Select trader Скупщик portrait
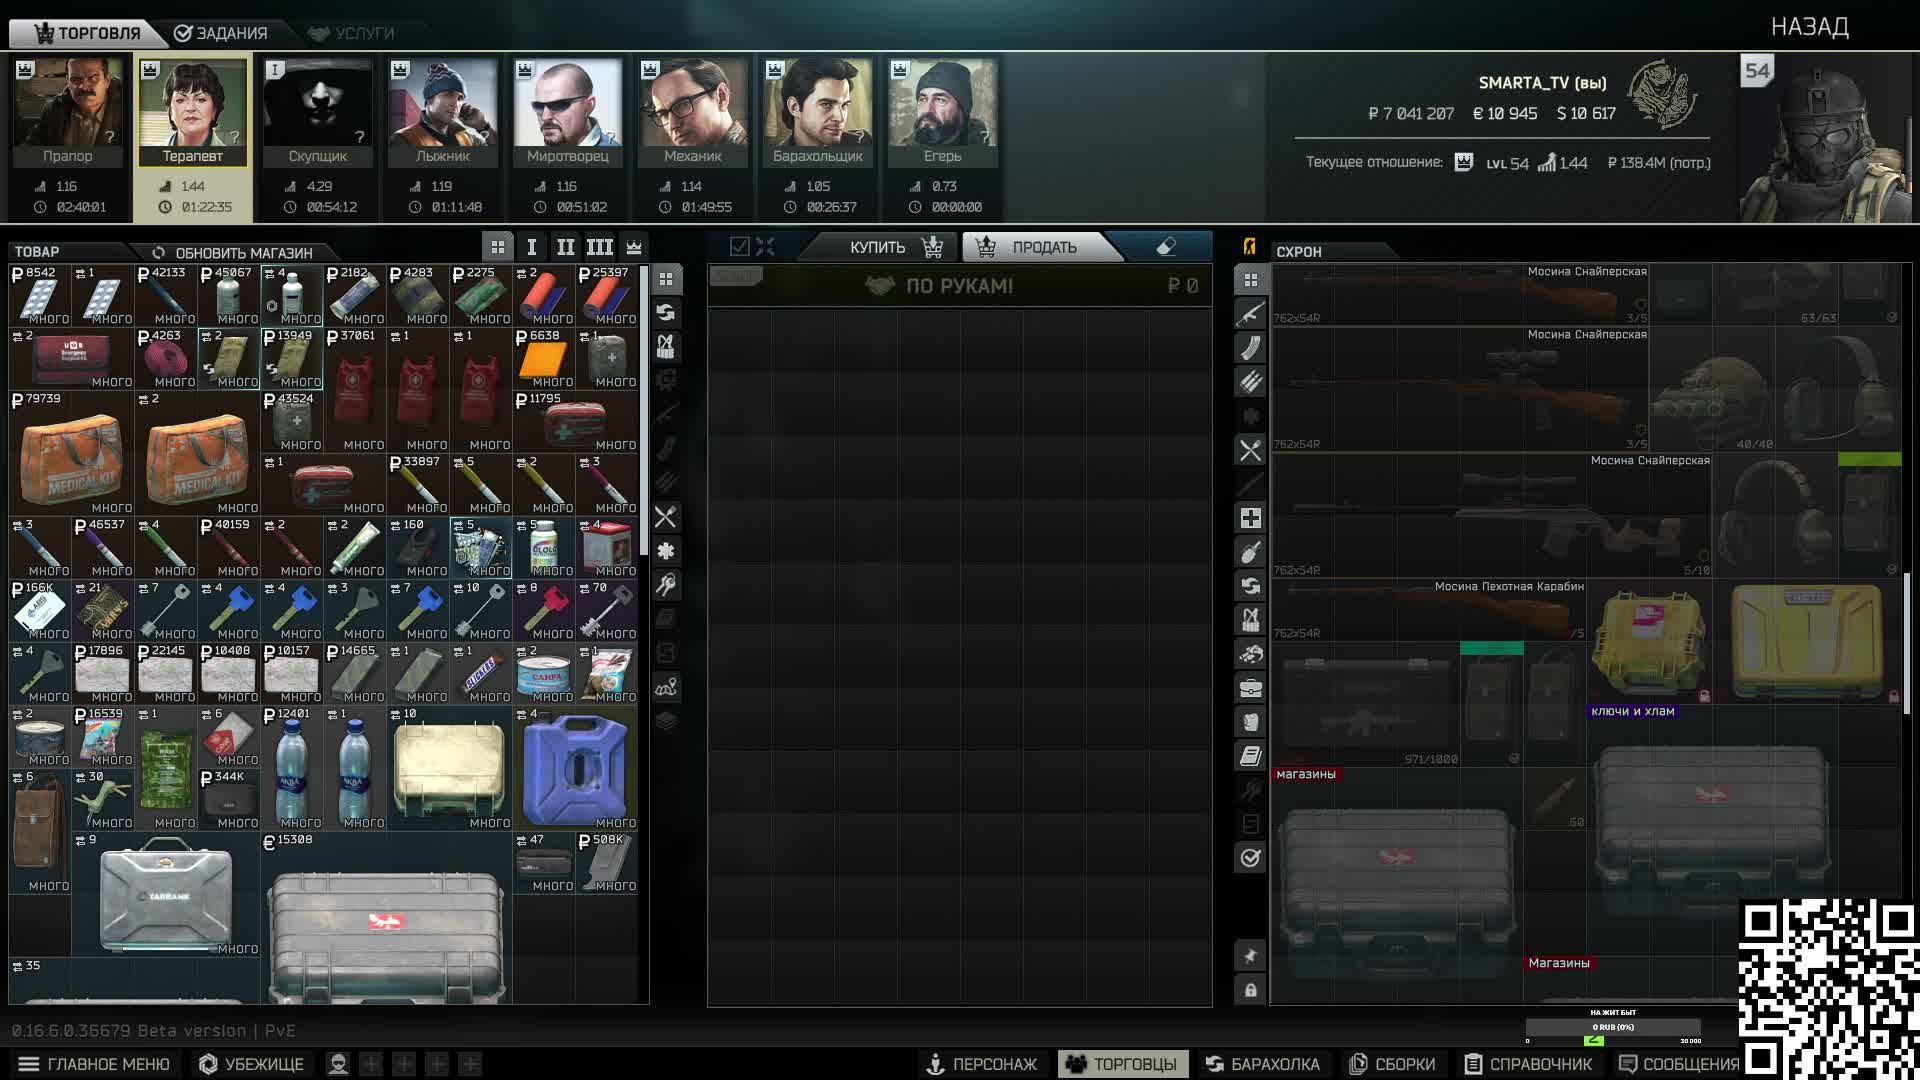Image resolution: width=1920 pixels, height=1080 pixels. pos(318,112)
